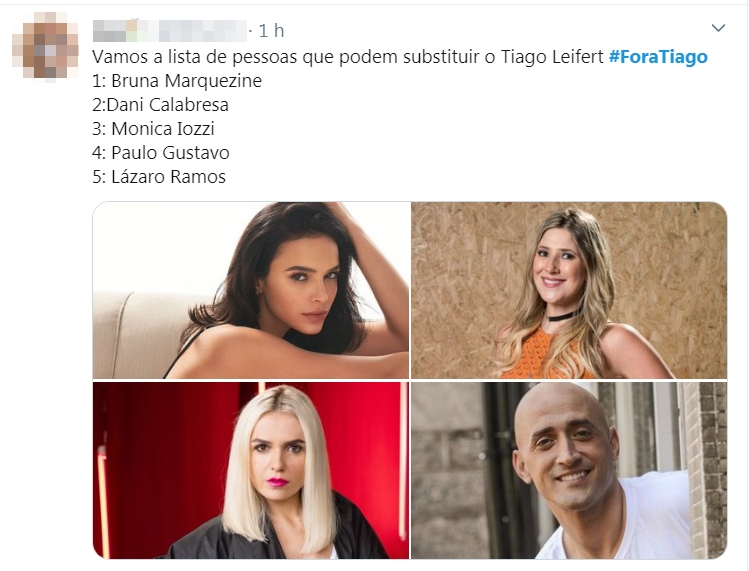Open photo of platinum-blonde woman with red backdrop

click(251, 470)
